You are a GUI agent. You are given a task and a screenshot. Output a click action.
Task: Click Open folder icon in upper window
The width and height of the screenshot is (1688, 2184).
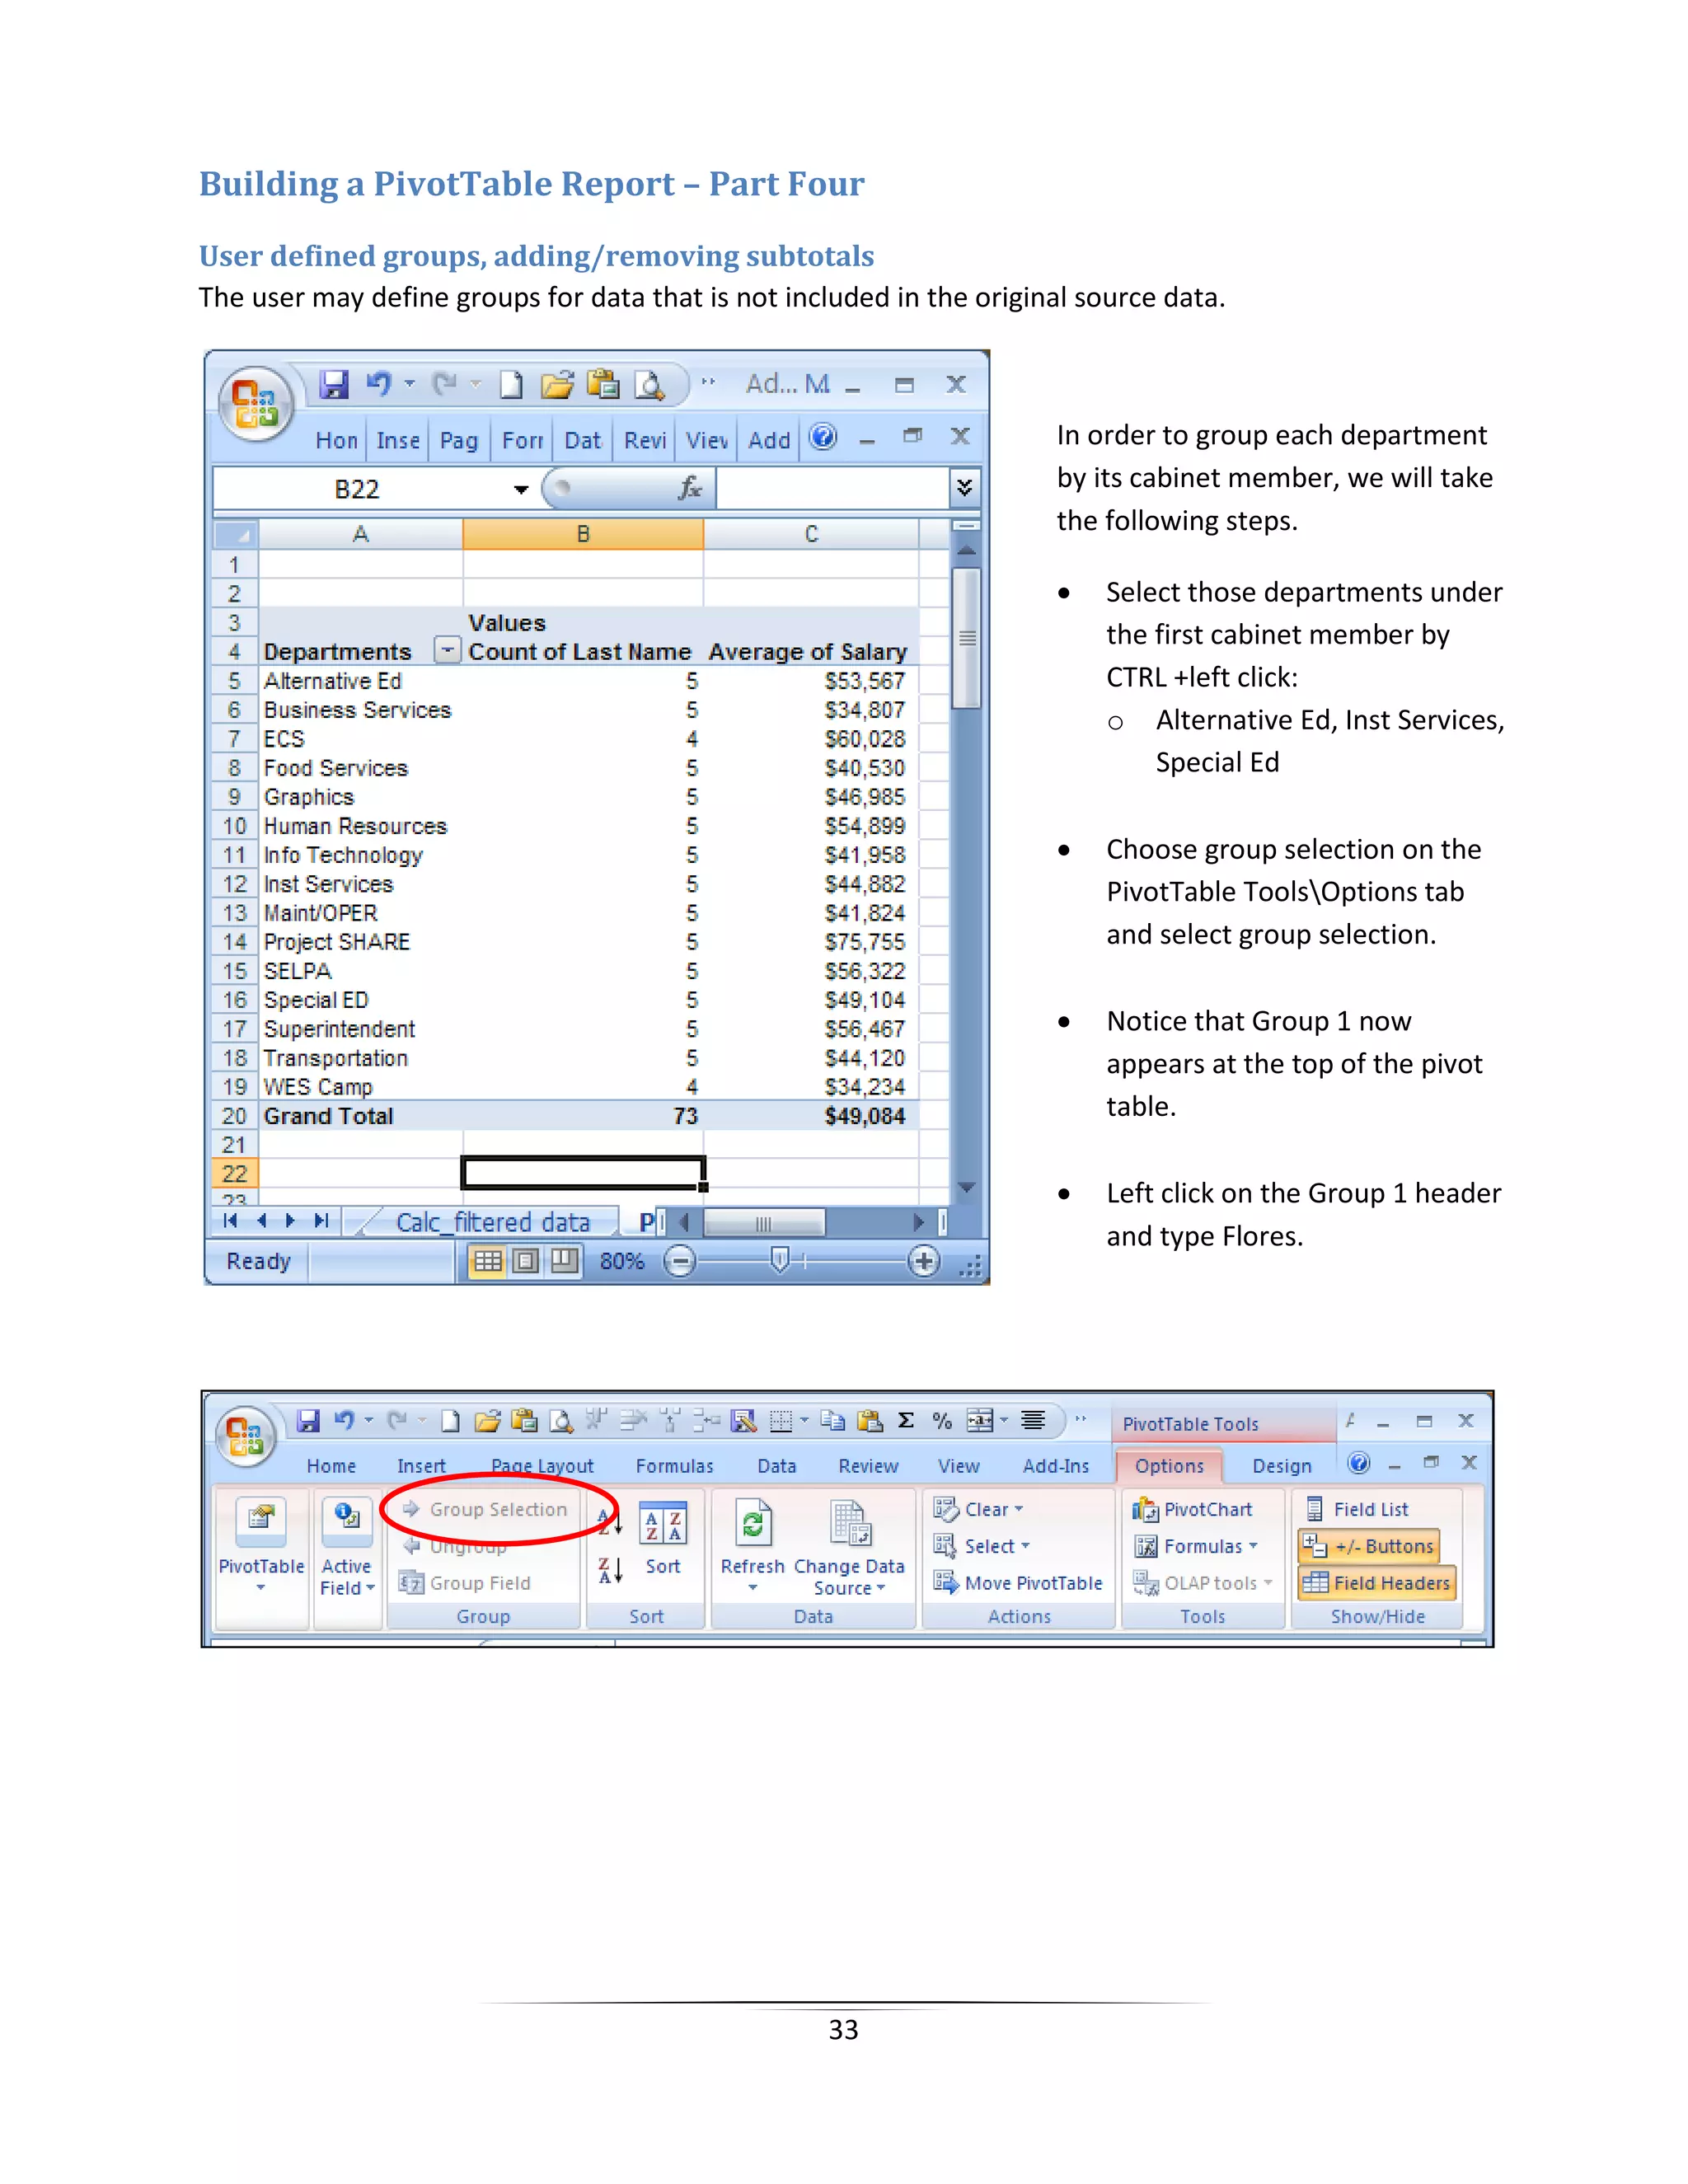[x=557, y=384]
